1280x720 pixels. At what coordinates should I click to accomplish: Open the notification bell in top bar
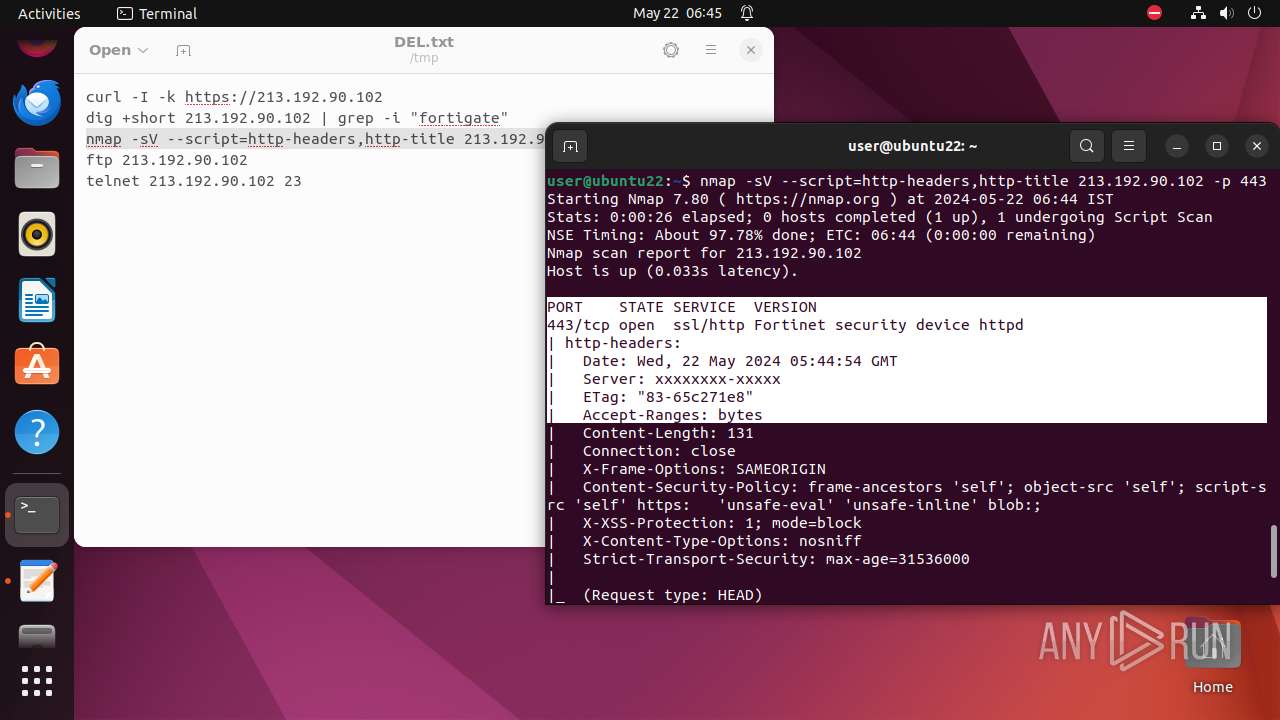(747, 13)
